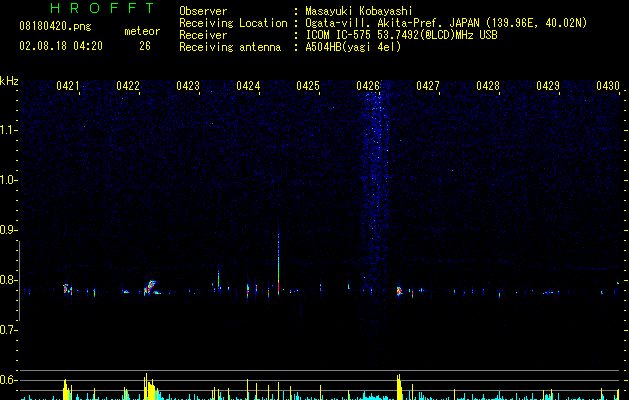Click the 0422 time marker

(x=128, y=86)
